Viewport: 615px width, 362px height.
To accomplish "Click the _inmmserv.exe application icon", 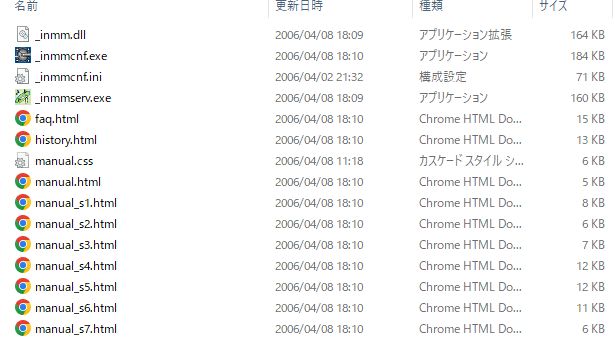I will coord(23,97).
